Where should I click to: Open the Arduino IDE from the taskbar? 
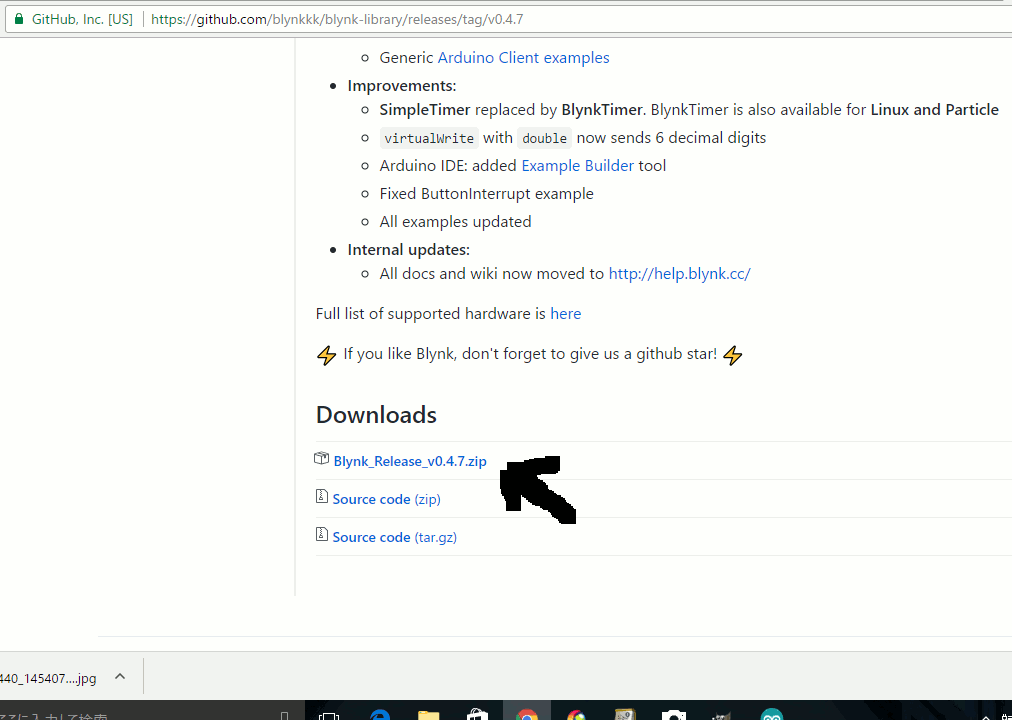tap(772, 714)
